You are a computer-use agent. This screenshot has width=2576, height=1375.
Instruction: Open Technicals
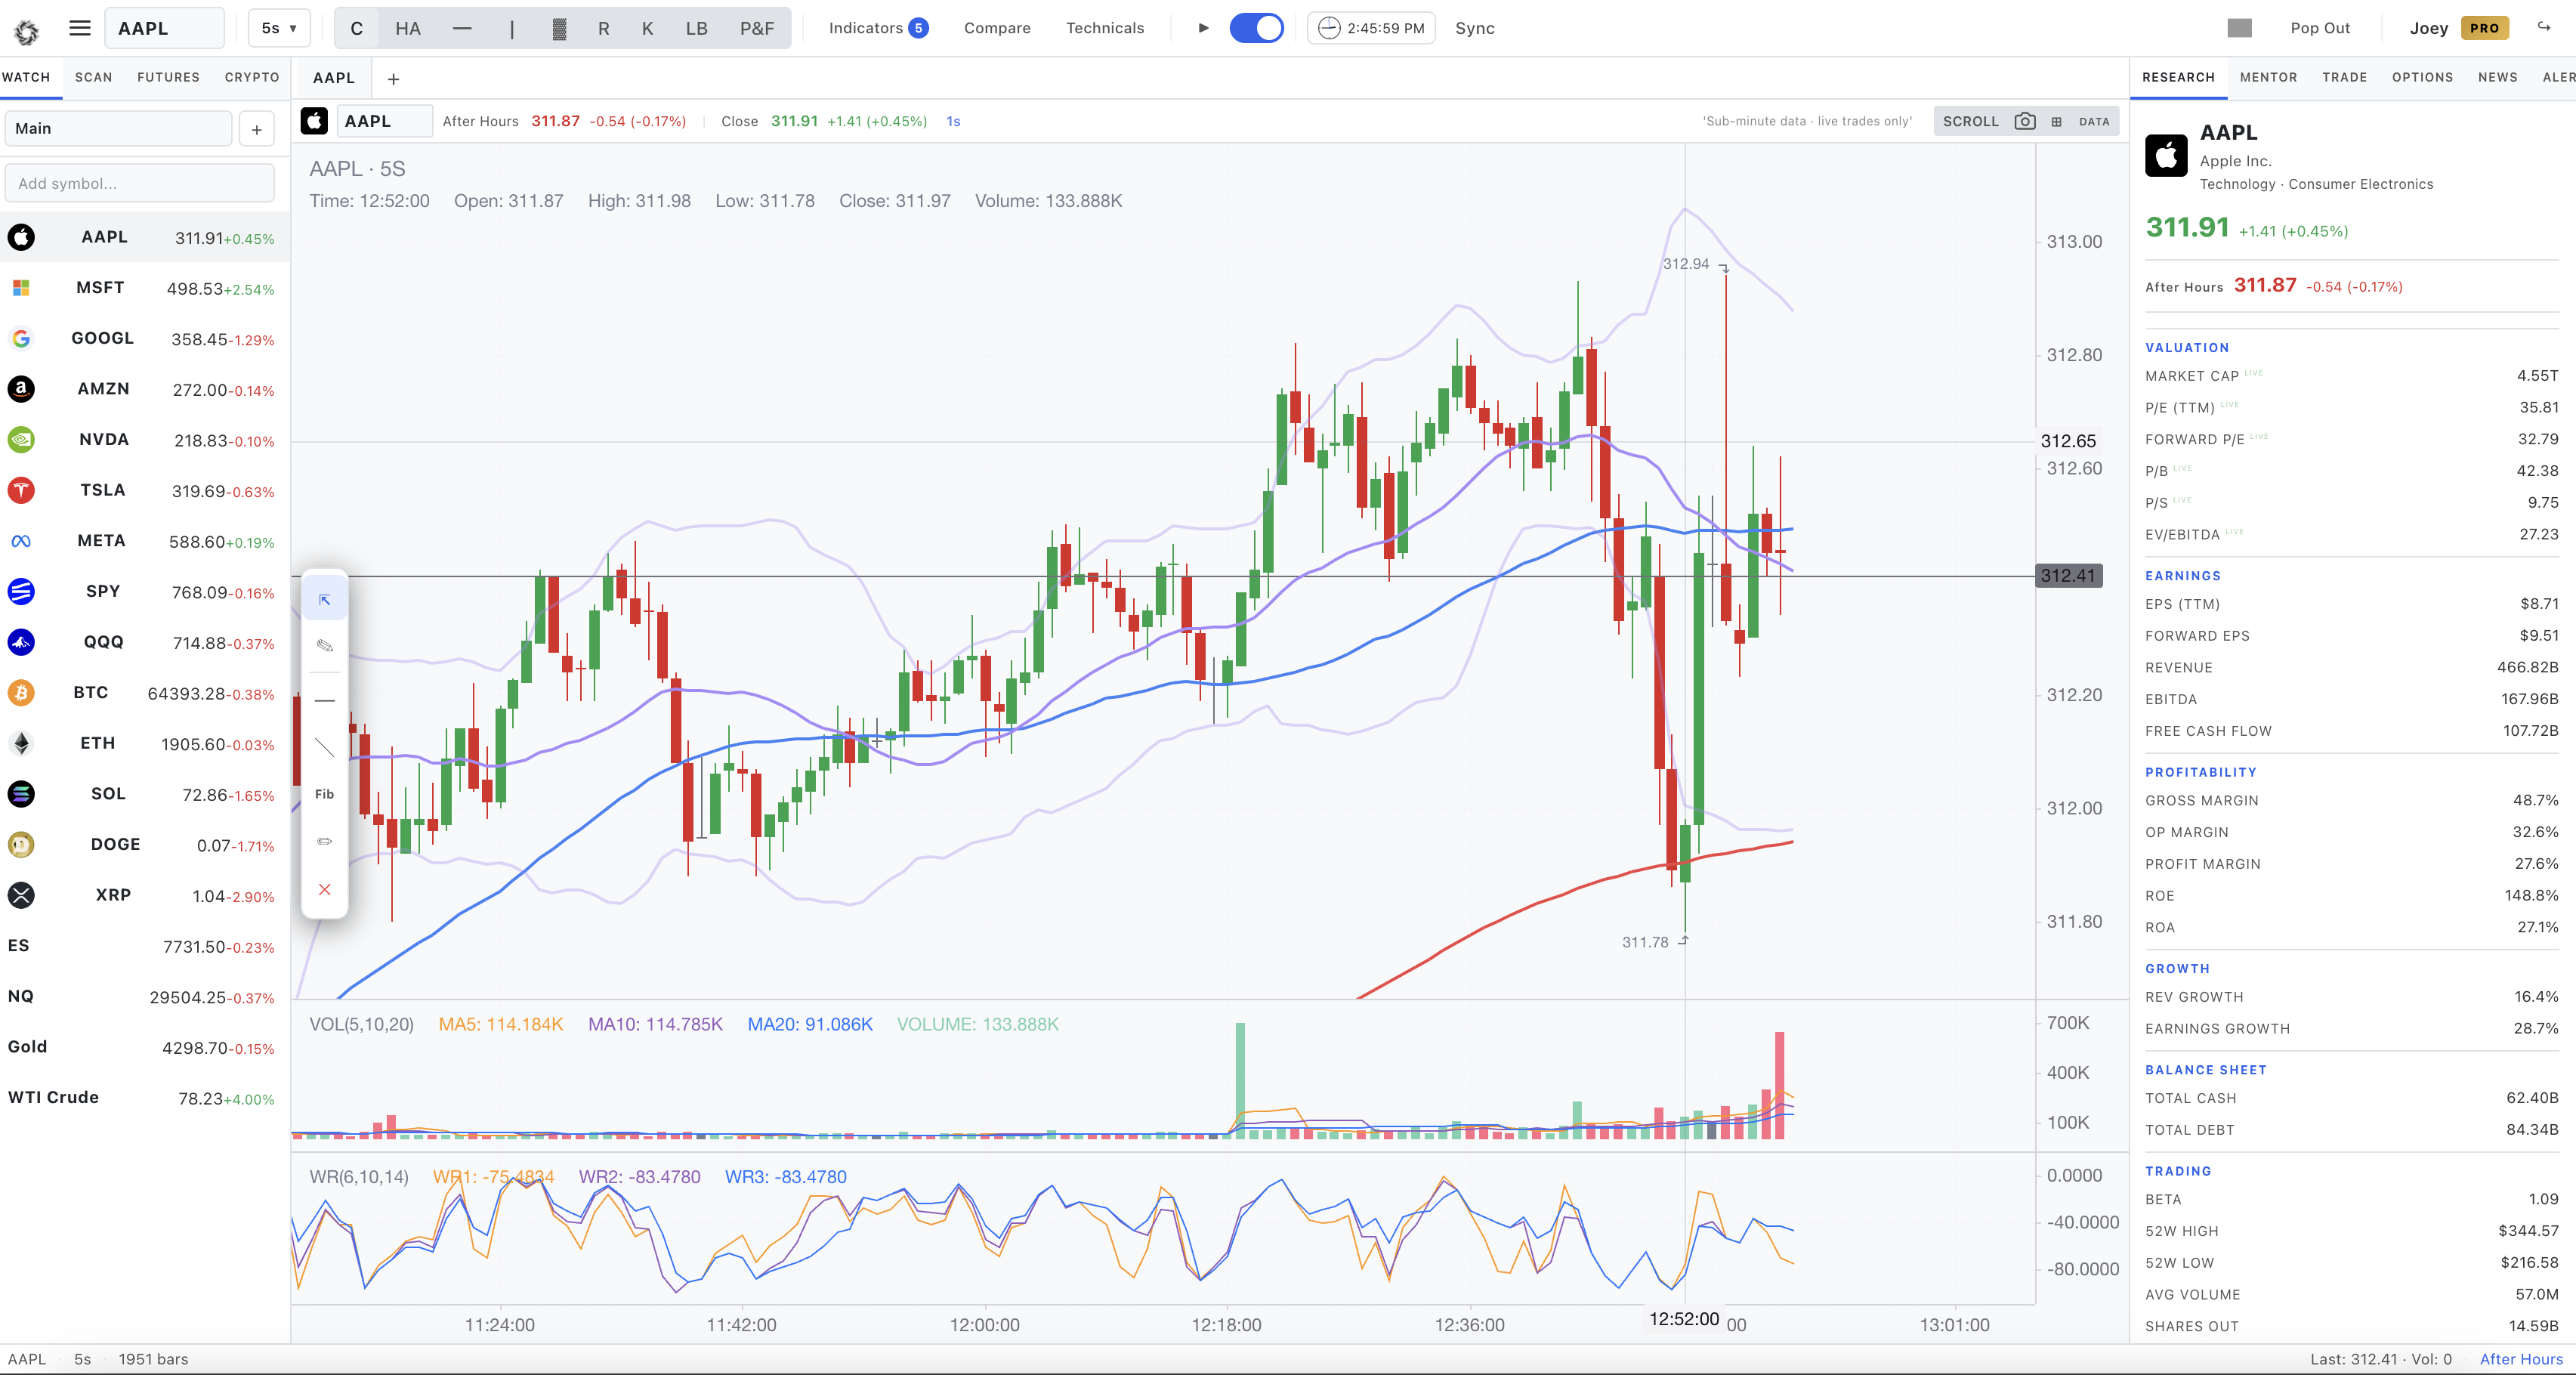(x=1105, y=28)
